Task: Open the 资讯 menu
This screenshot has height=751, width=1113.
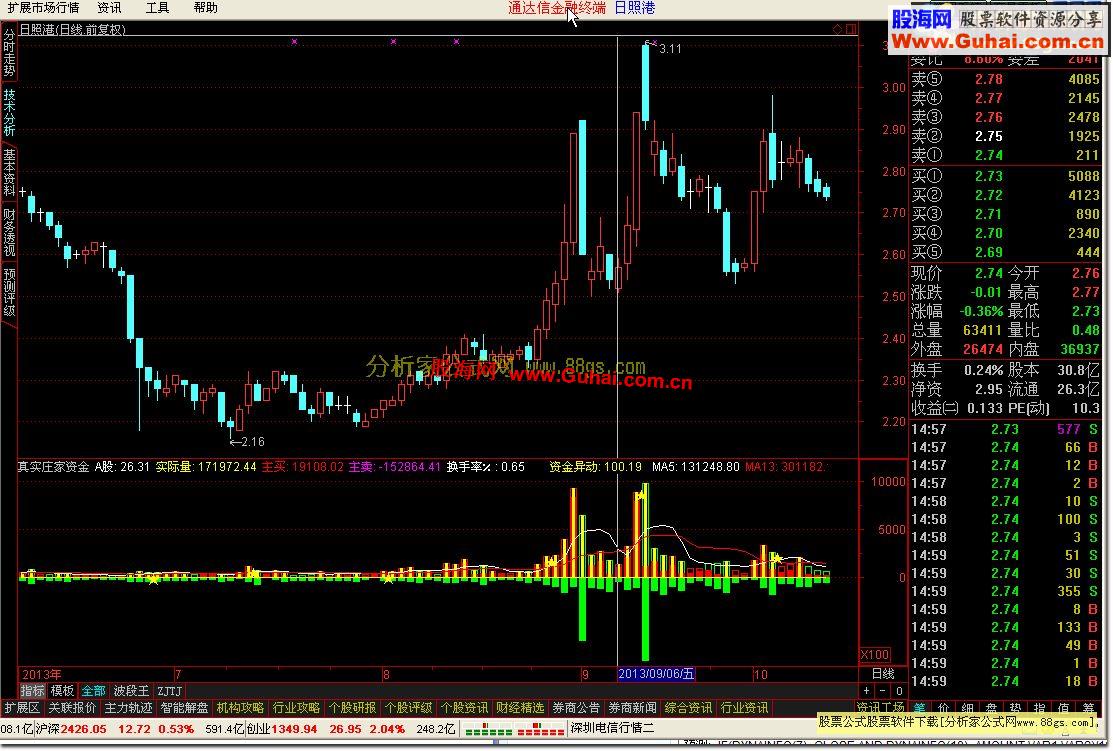Action: [109, 8]
